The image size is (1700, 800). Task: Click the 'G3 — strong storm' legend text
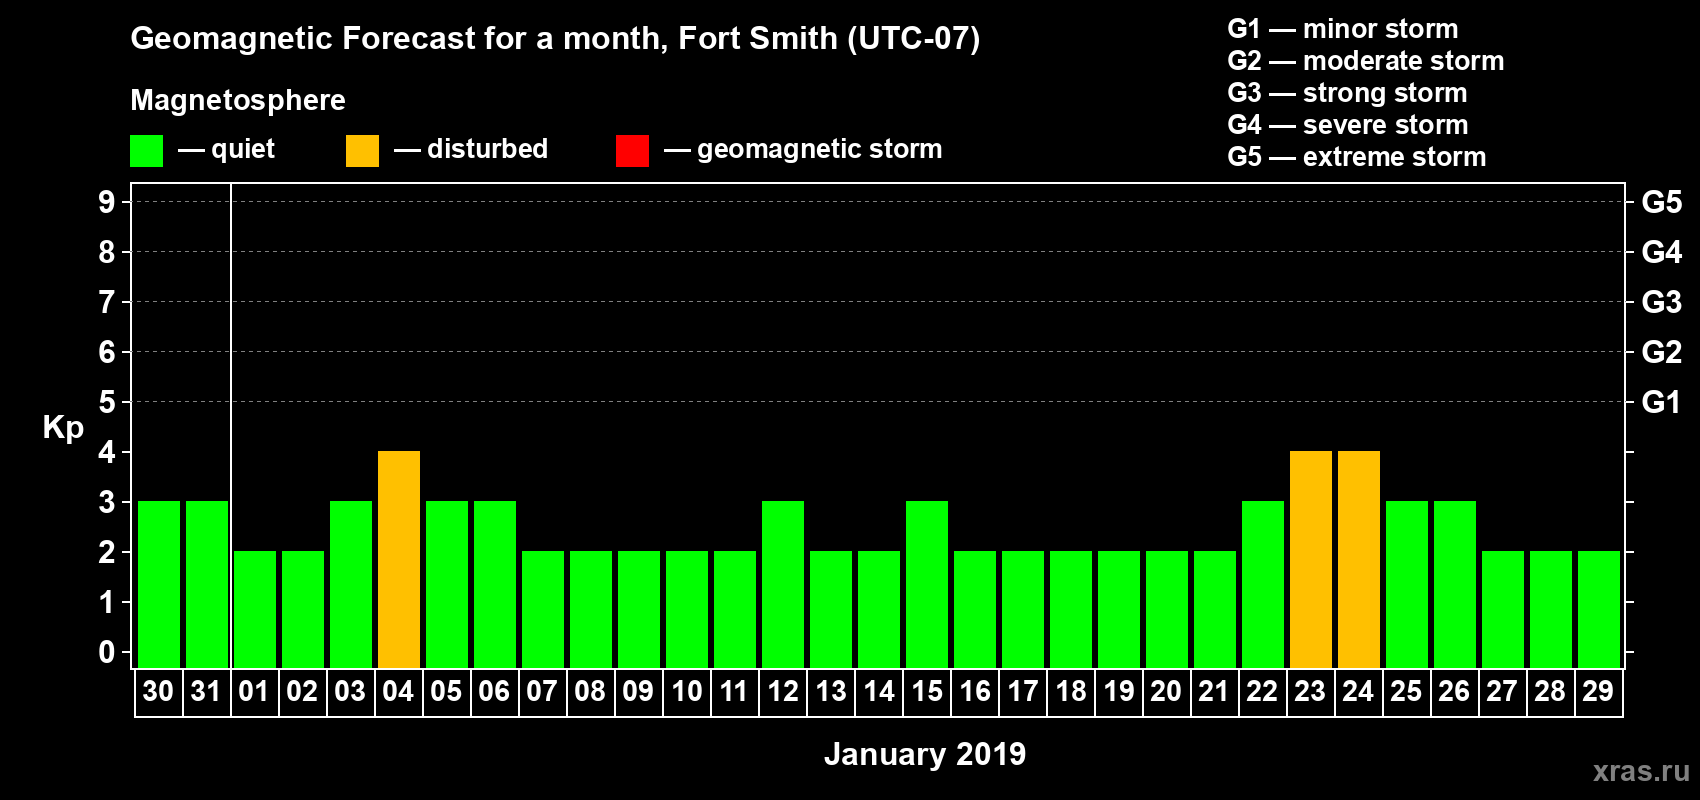(x=1347, y=93)
